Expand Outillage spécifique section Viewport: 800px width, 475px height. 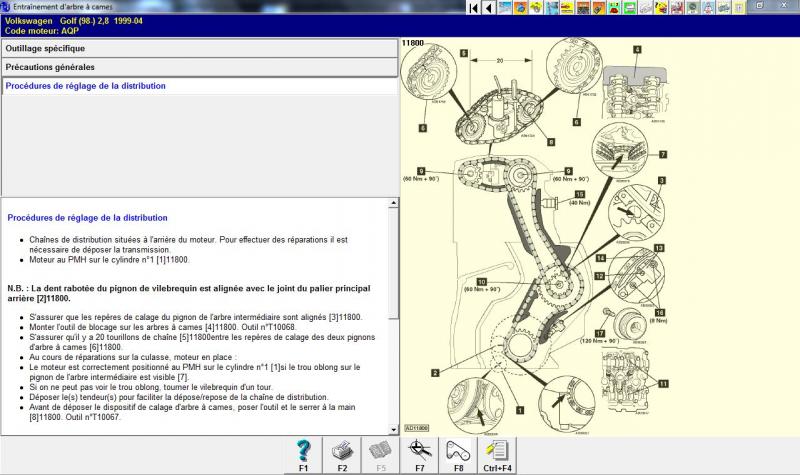pyautogui.click(x=199, y=48)
